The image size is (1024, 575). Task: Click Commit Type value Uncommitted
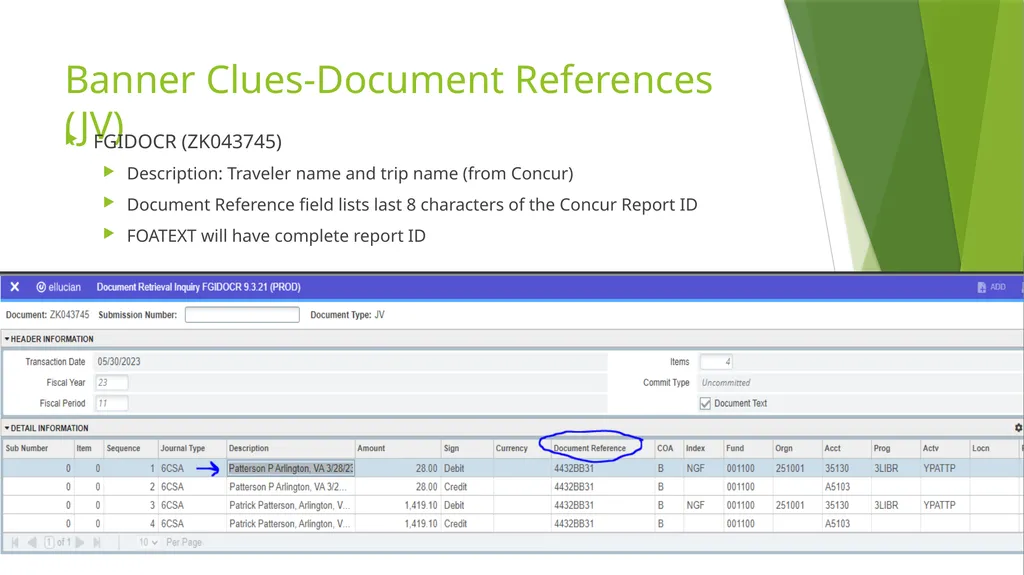click(x=726, y=383)
